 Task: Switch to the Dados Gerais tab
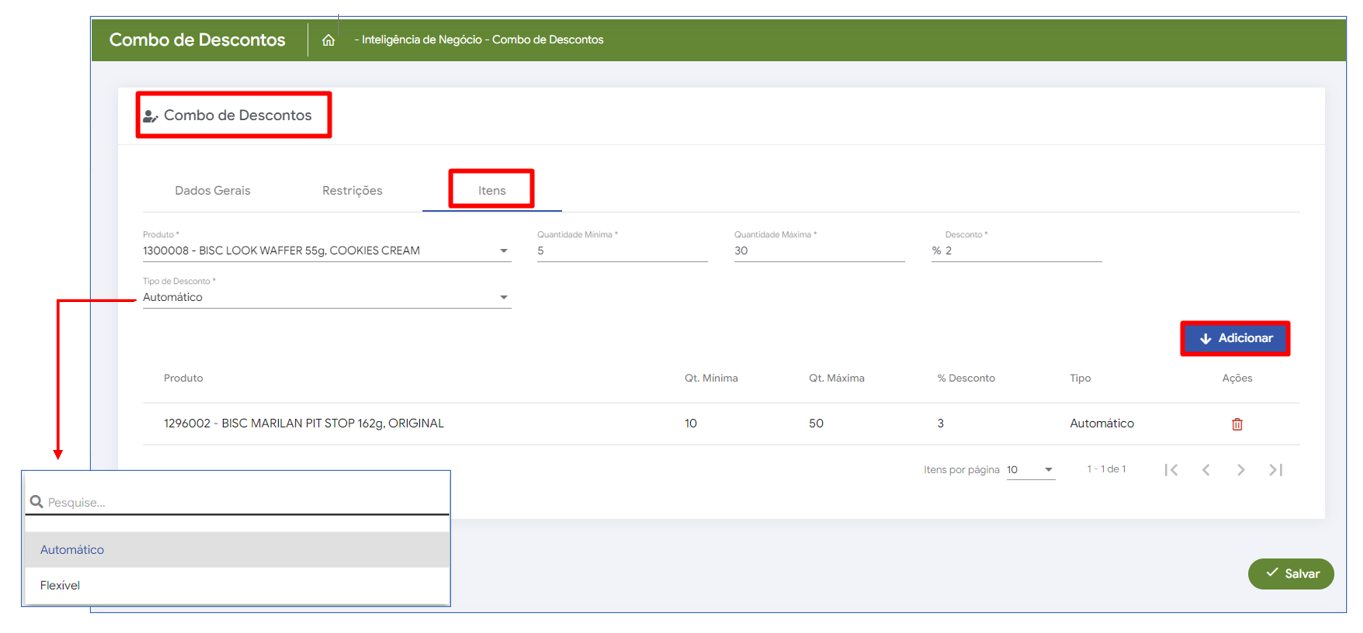[x=212, y=190]
